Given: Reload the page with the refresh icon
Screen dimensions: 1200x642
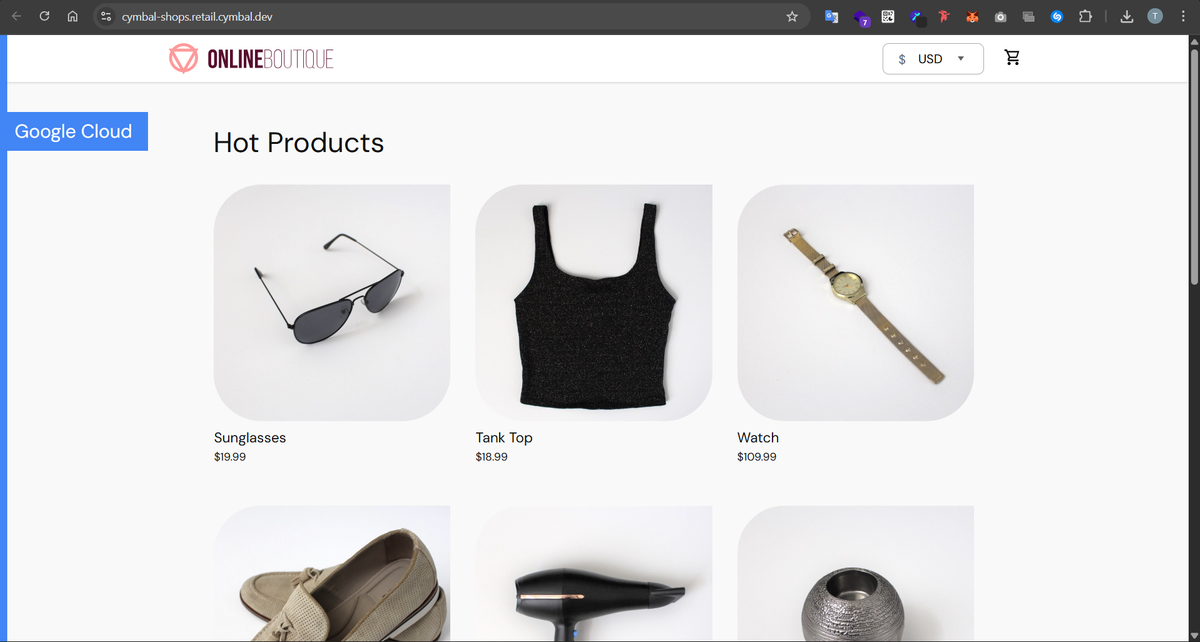Looking at the screenshot, I should 45,16.
